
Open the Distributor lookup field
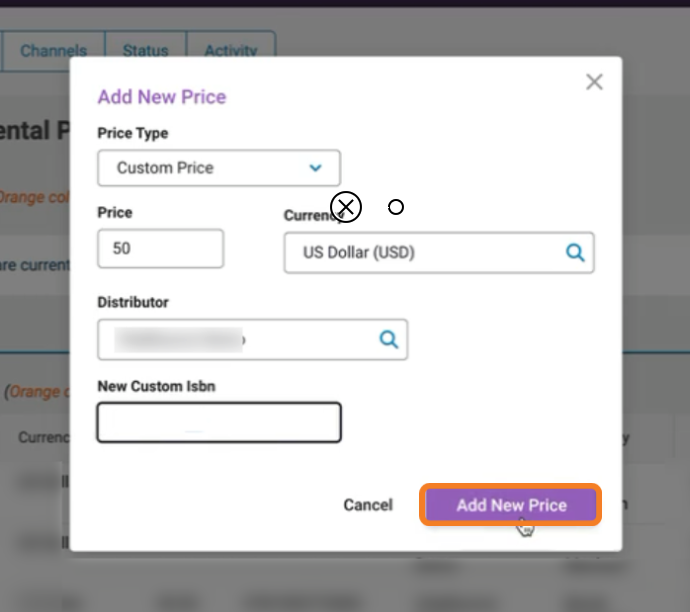coord(253,339)
